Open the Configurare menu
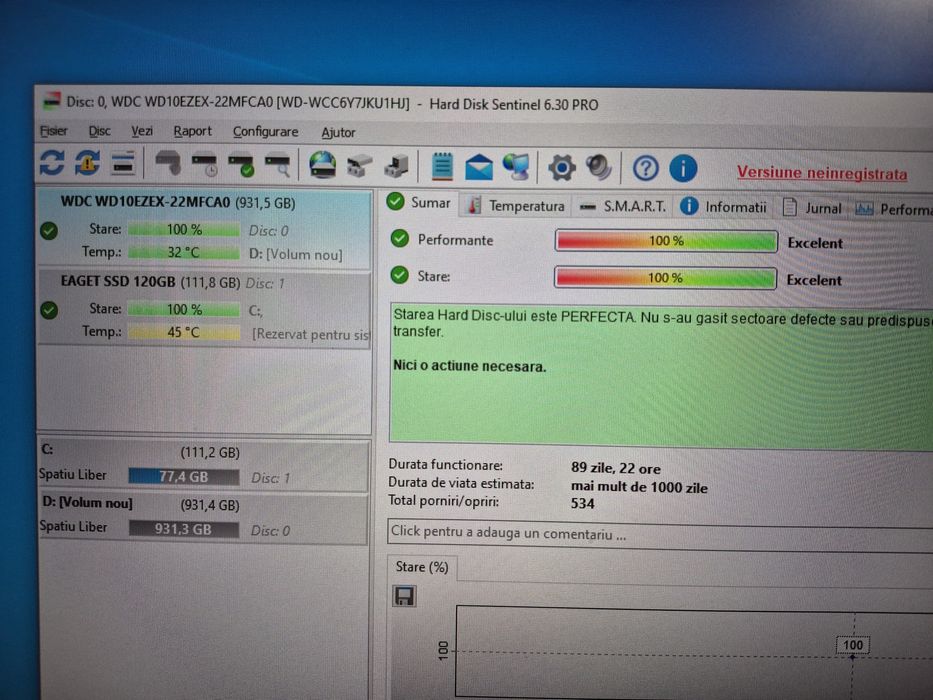 pyautogui.click(x=265, y=132)
